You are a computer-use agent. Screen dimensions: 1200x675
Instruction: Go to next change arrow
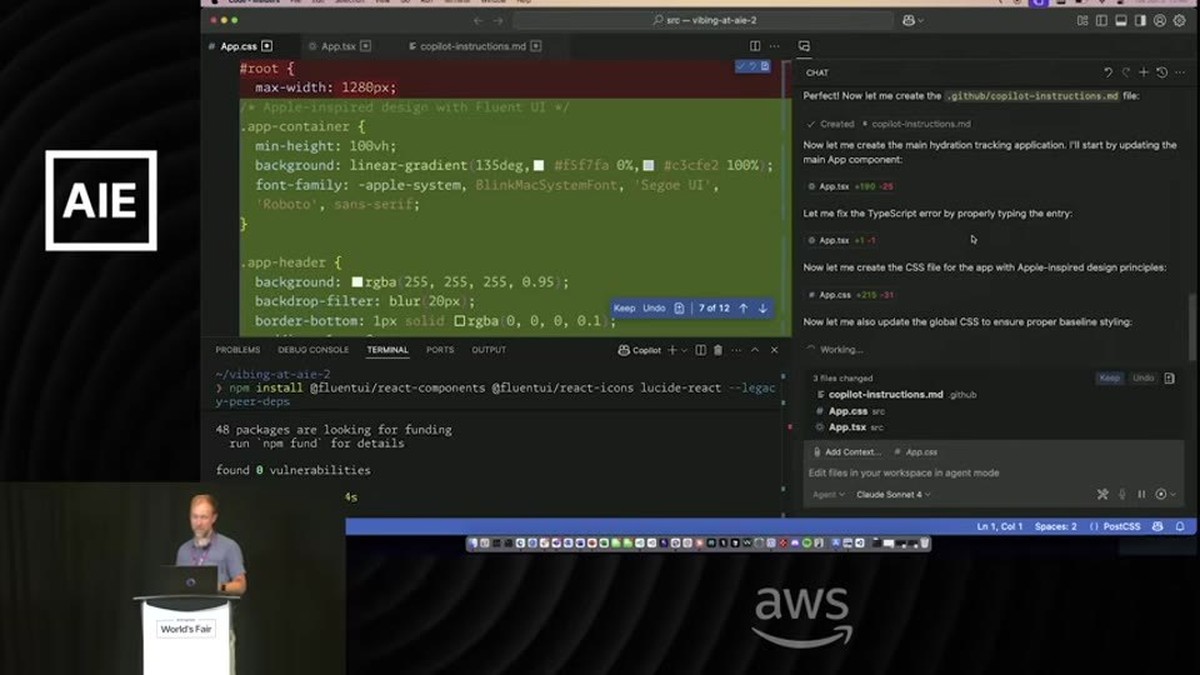tap(763, 308)
